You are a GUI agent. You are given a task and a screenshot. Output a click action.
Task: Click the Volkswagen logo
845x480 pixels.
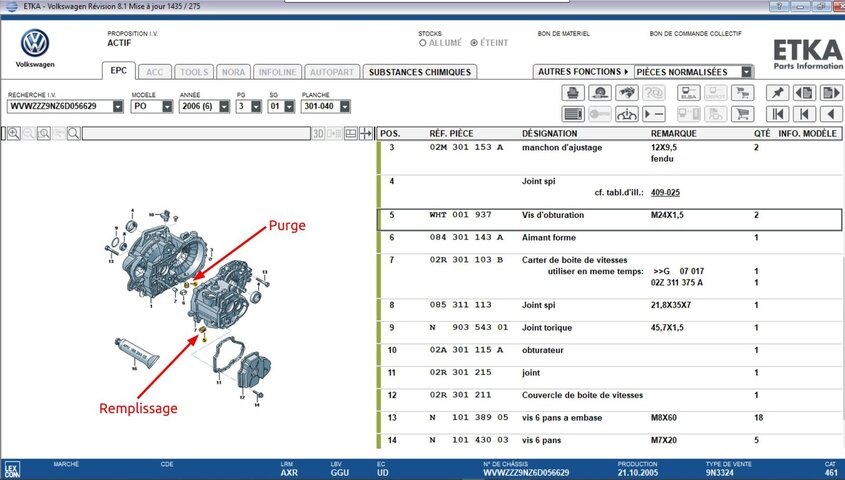point(35,44)
